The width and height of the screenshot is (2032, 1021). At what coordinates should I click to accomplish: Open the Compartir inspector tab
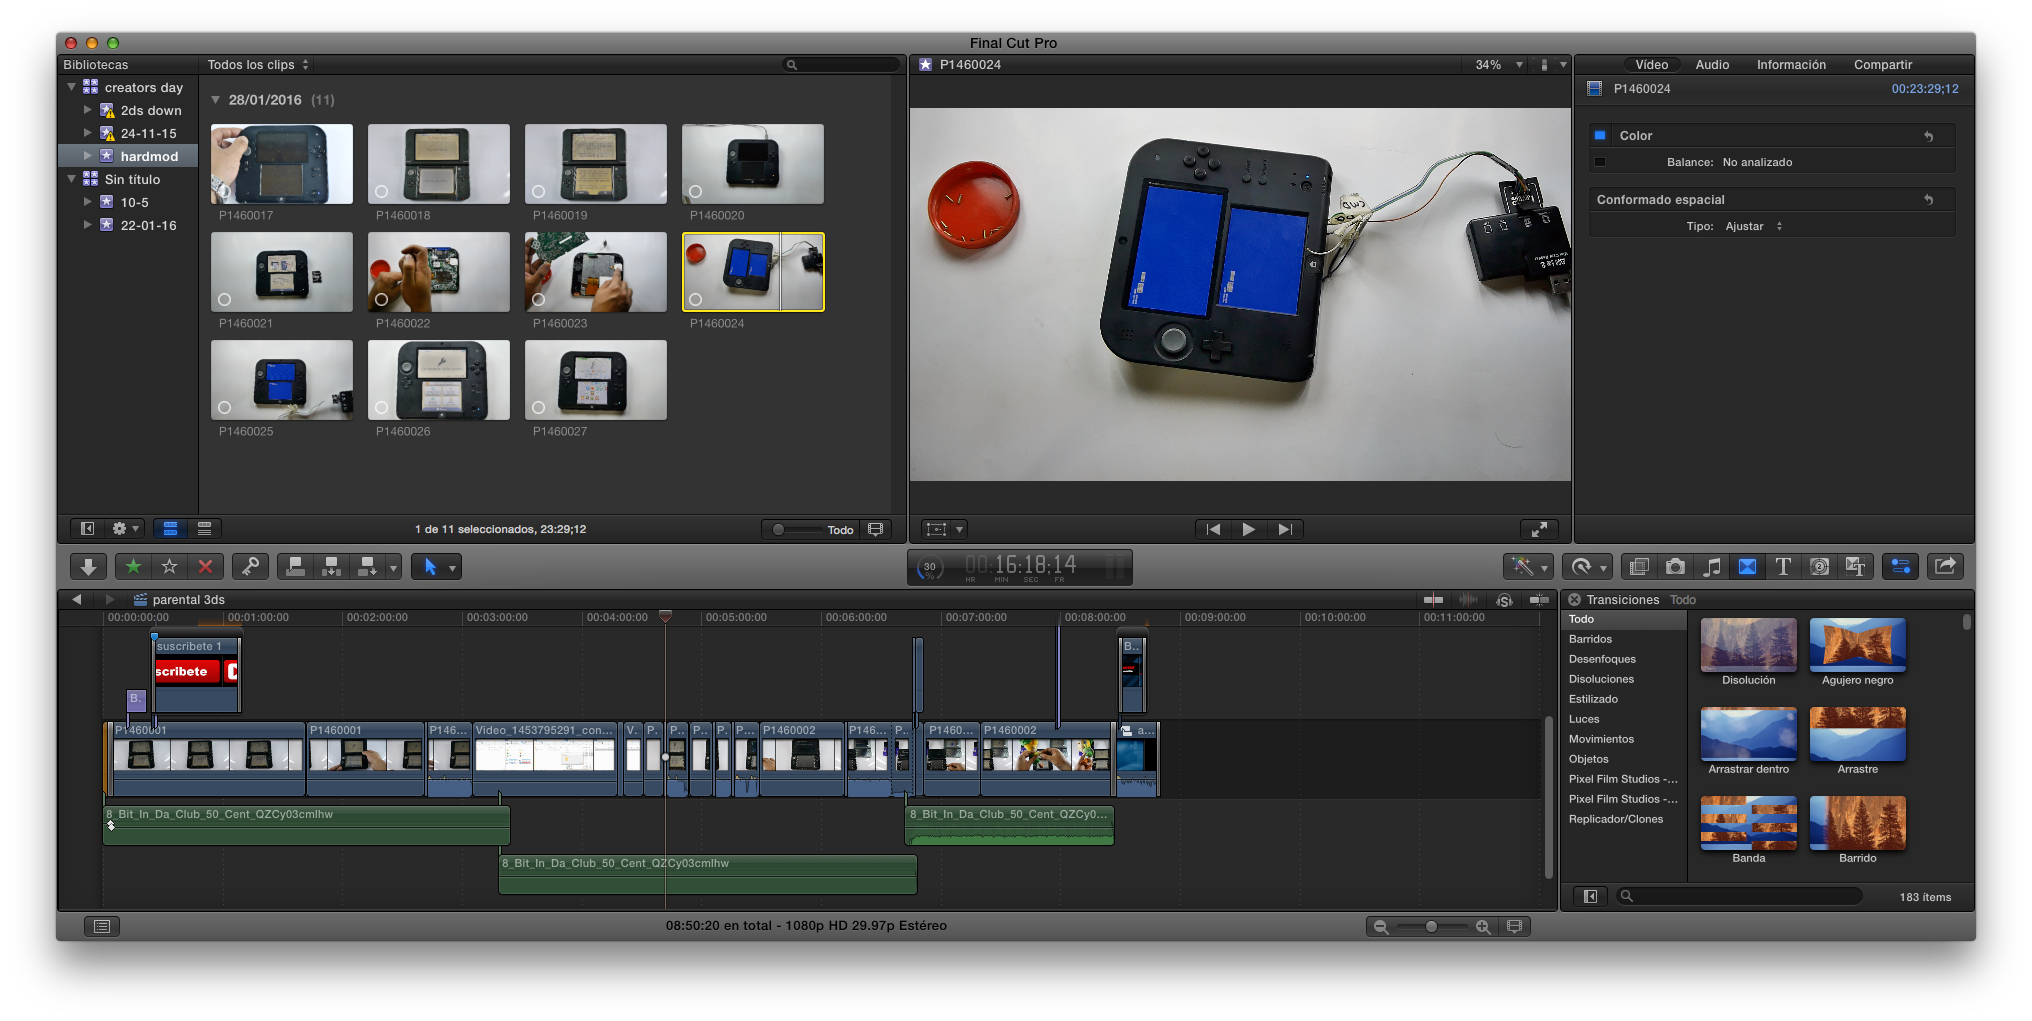click(x=1883, y=65)
